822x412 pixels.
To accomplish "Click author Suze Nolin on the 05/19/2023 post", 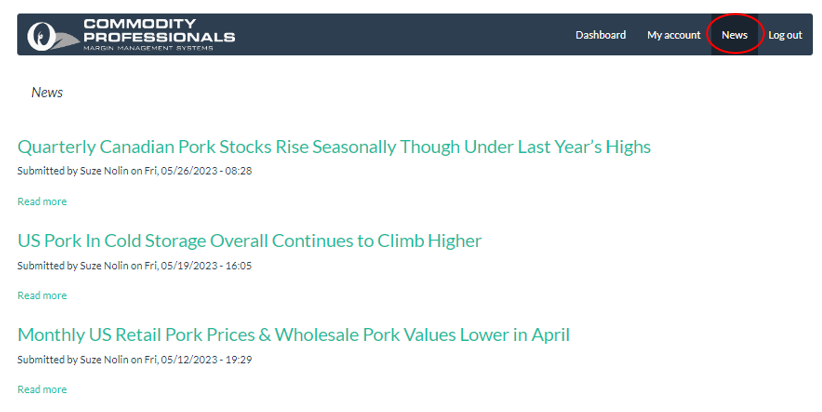I will pos(104,265).
